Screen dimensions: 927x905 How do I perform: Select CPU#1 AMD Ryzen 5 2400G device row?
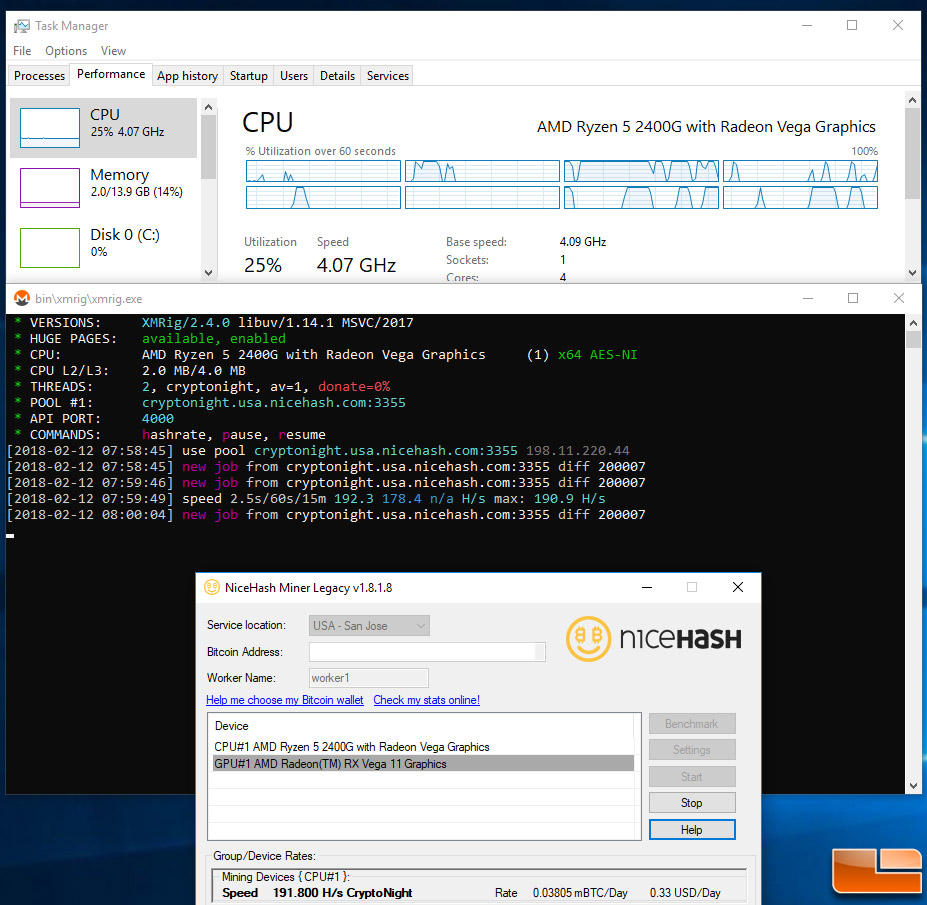click(x=423, y=747)
